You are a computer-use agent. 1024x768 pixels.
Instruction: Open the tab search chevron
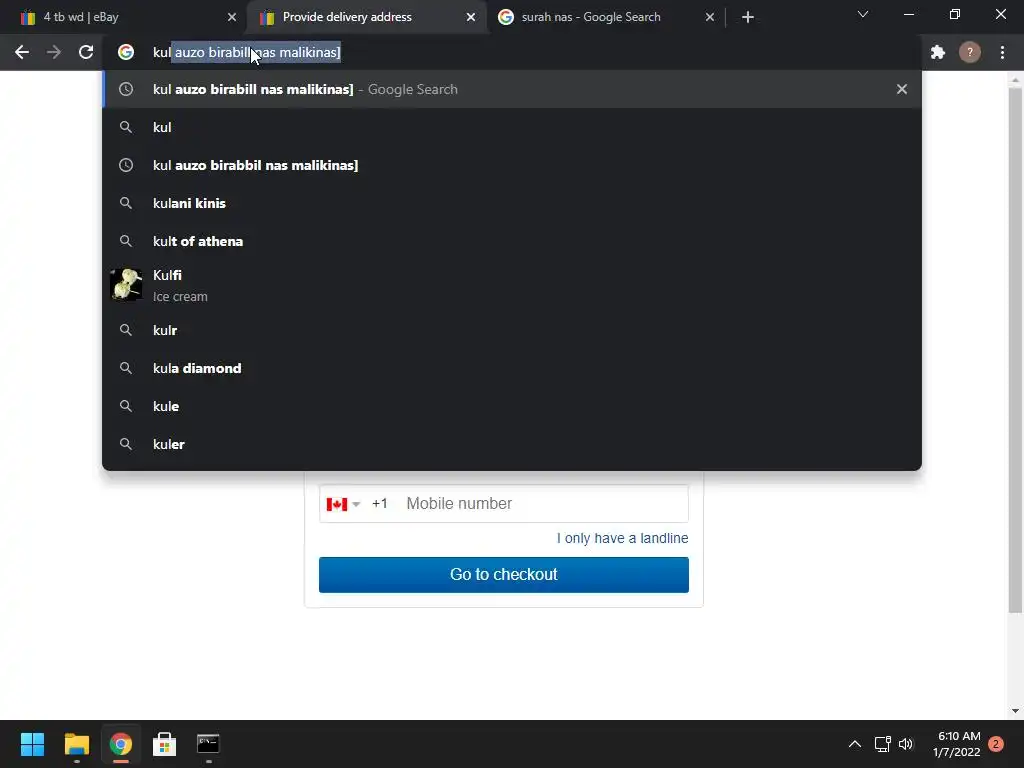(x=863, y=14)
